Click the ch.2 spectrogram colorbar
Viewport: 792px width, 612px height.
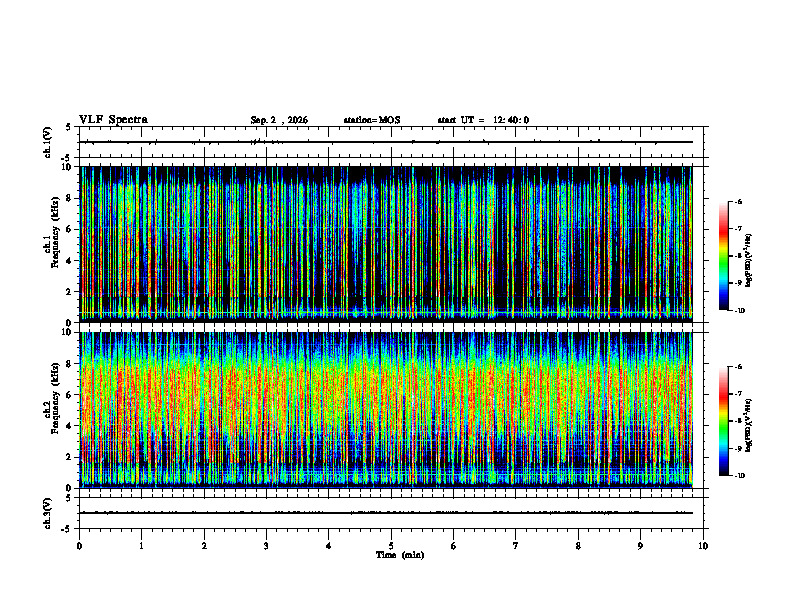tap(723, 421)
